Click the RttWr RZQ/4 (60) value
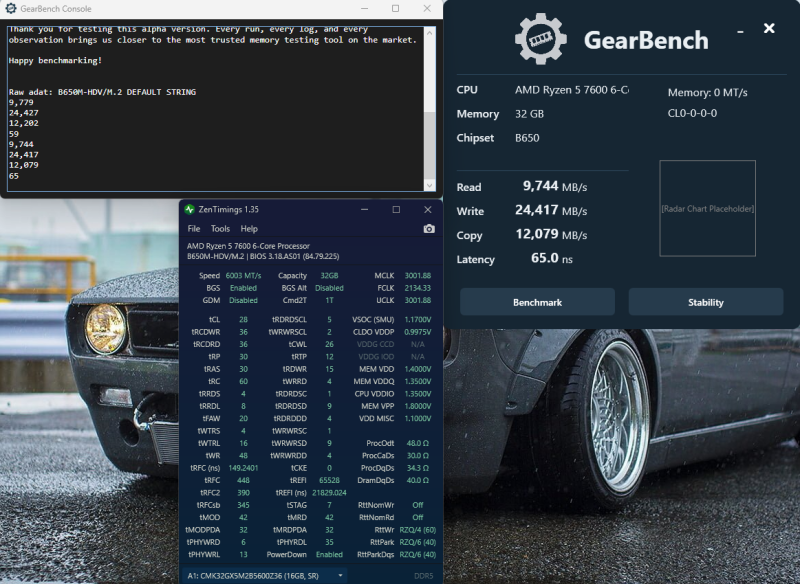This screenshot has width=800, height=584. tap(417, 529)
